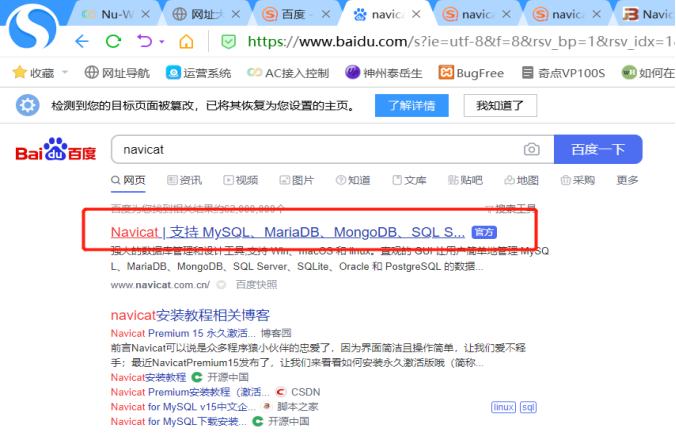This screenshot has width=676, height=436.
Task: Click the Baidu logo
Action: 56,150
